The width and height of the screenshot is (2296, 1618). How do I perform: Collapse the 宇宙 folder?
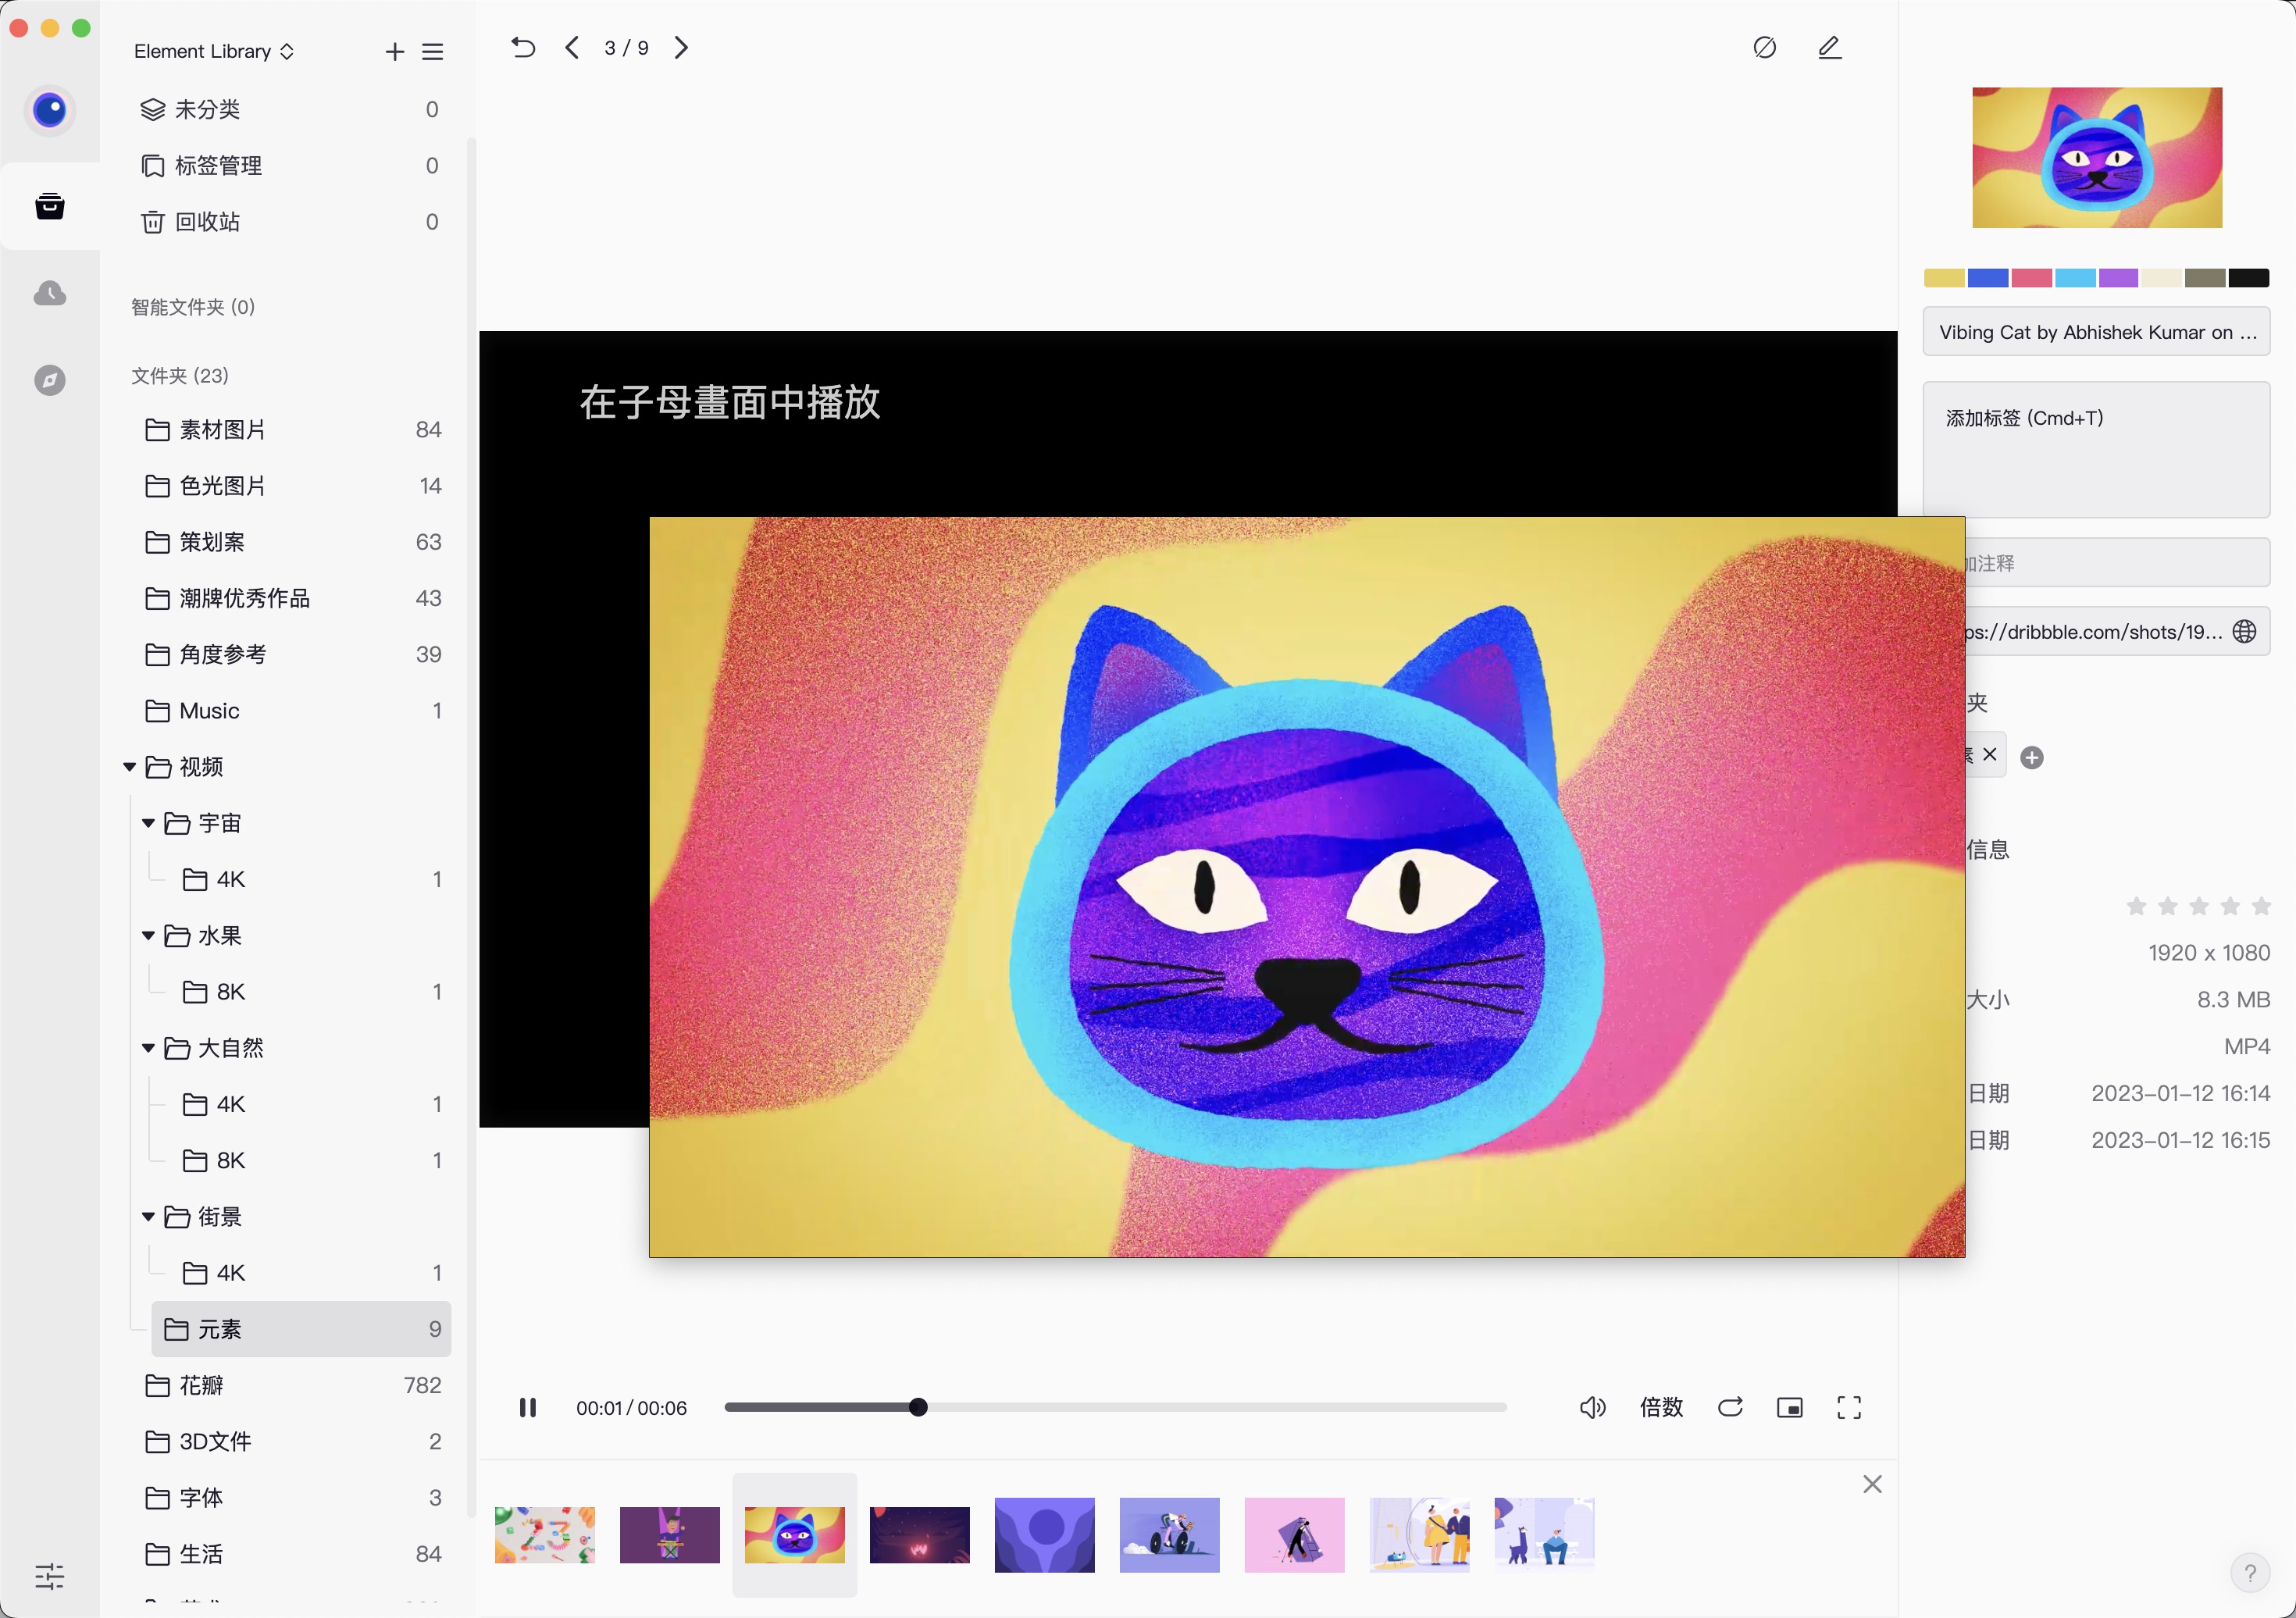[148, 823]
